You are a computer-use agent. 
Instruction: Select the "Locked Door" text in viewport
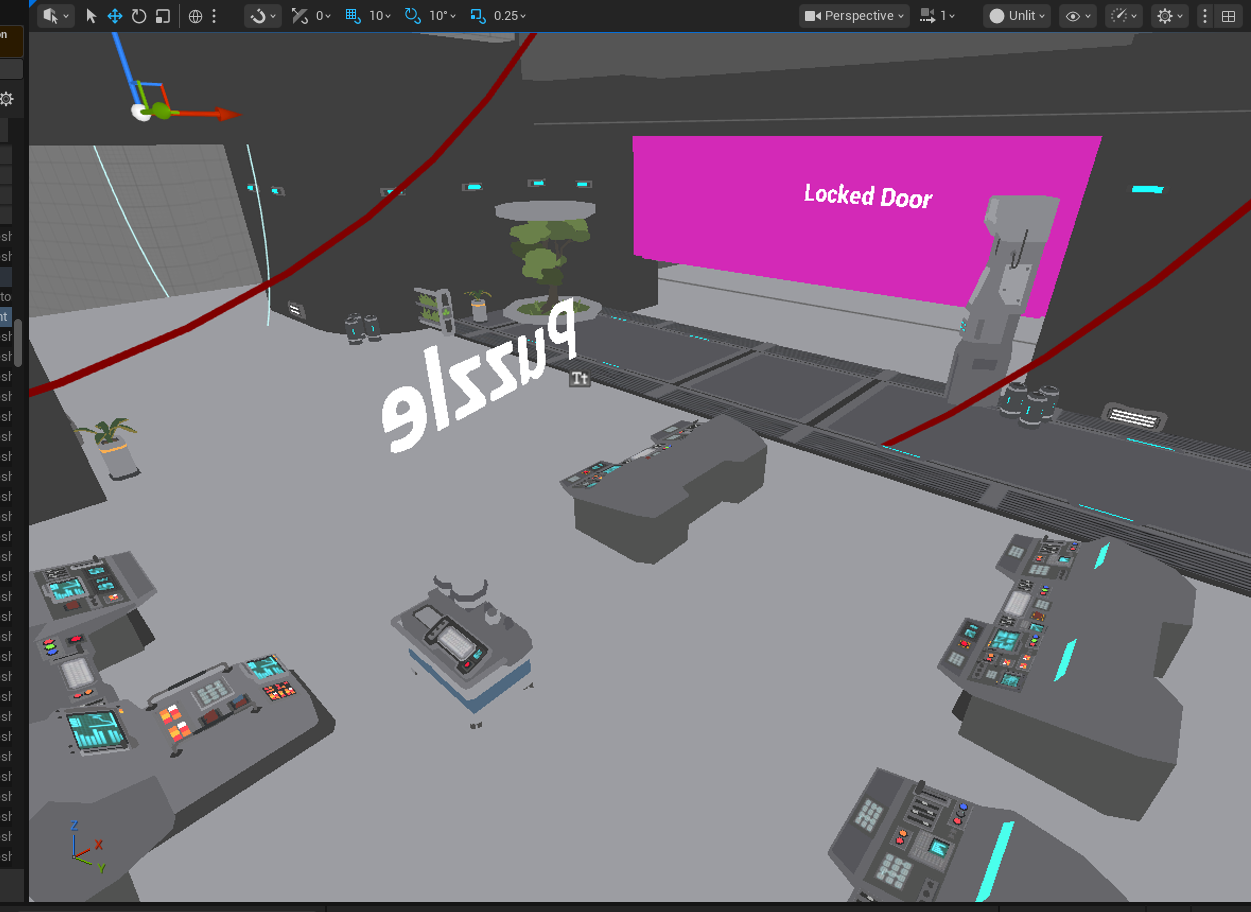868,195
